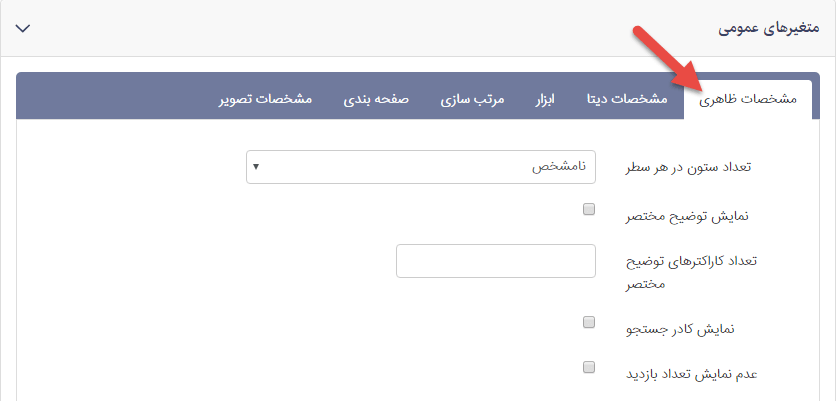
Task: Open the تعداد ستون در هر سطر dropdown
Action: [x=420, y=167]
